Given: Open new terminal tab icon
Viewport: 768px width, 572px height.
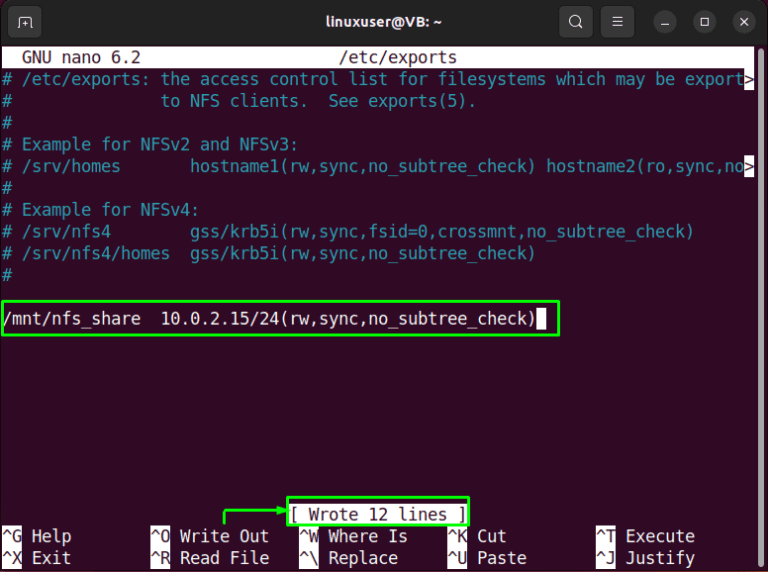Looking at the screenshot, I should click(25, 21).
